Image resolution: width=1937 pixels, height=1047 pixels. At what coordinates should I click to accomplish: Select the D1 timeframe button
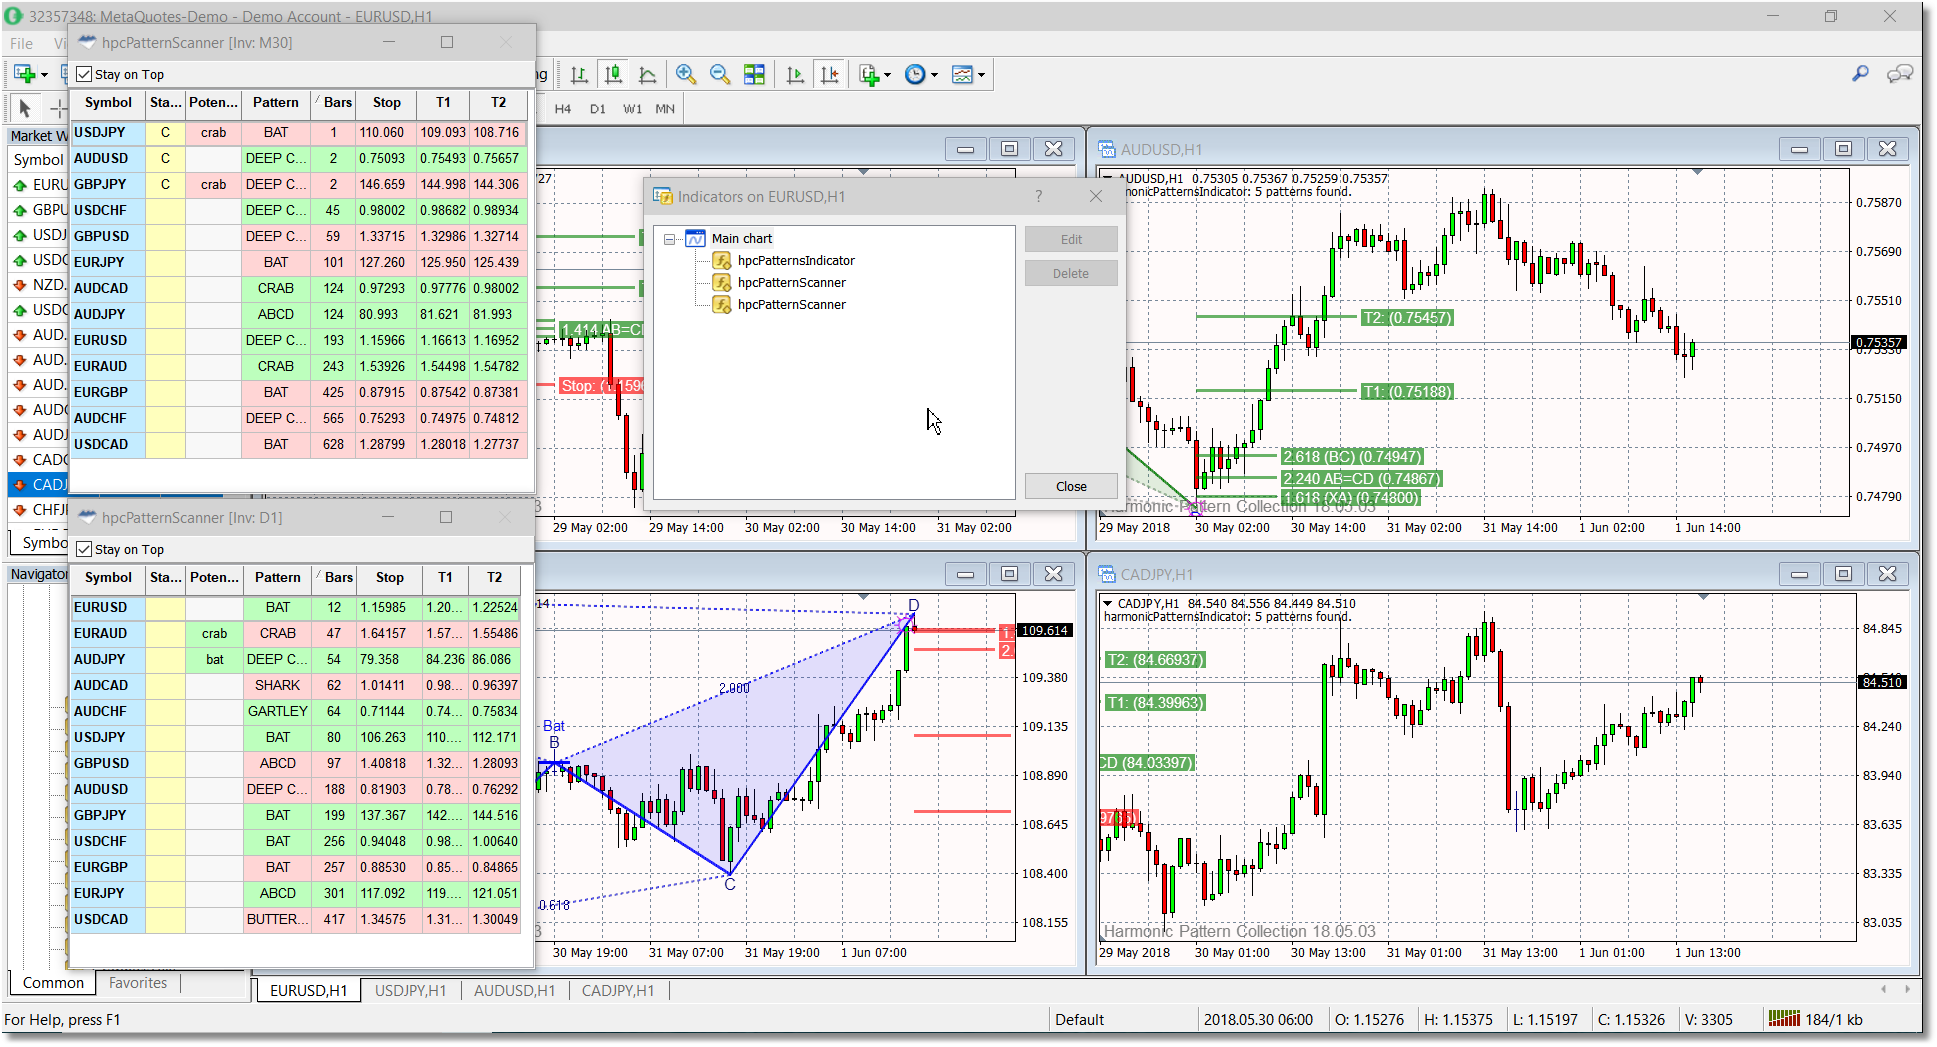(598, 109)
